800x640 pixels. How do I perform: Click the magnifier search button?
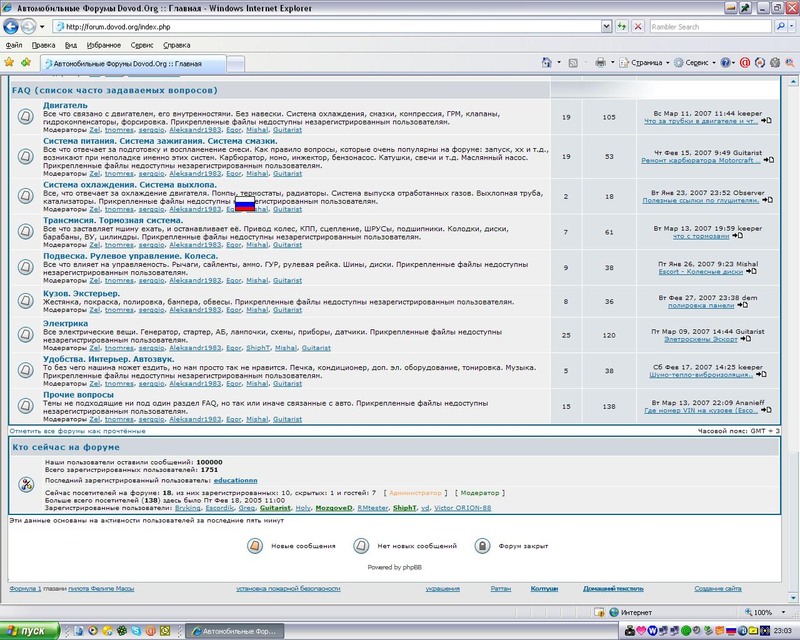coord(780,27)
